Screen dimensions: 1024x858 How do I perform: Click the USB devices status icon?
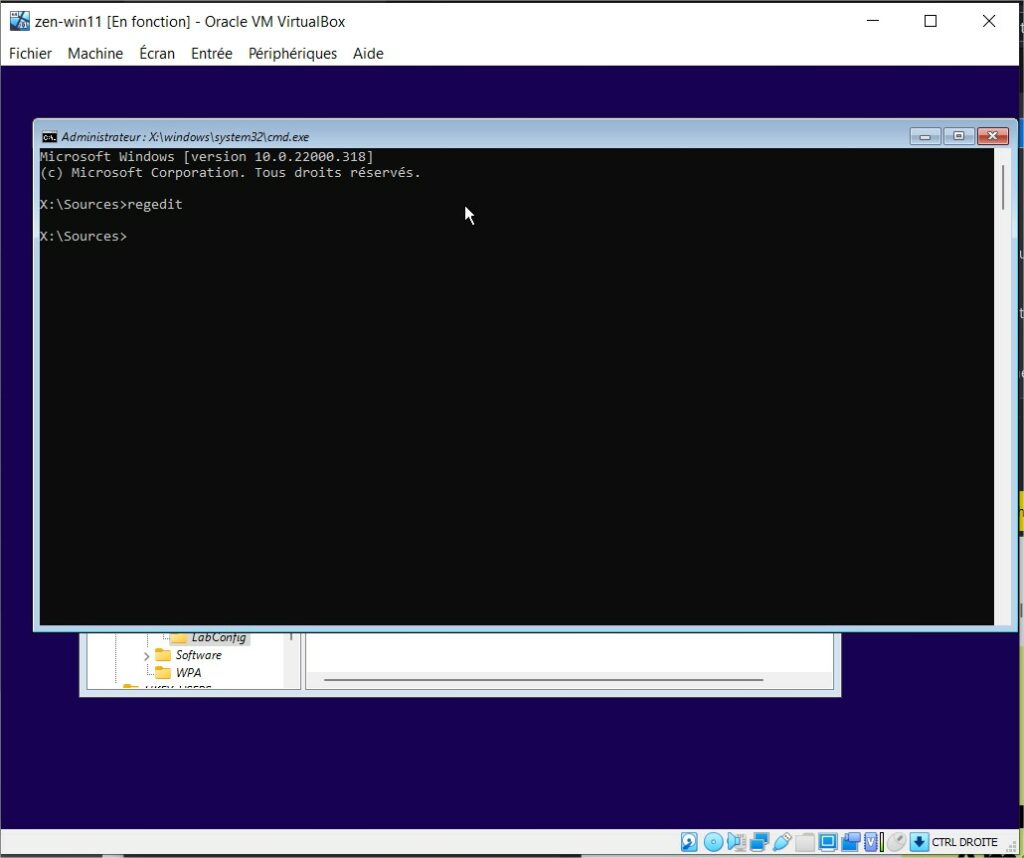click(x=782, y=842)
